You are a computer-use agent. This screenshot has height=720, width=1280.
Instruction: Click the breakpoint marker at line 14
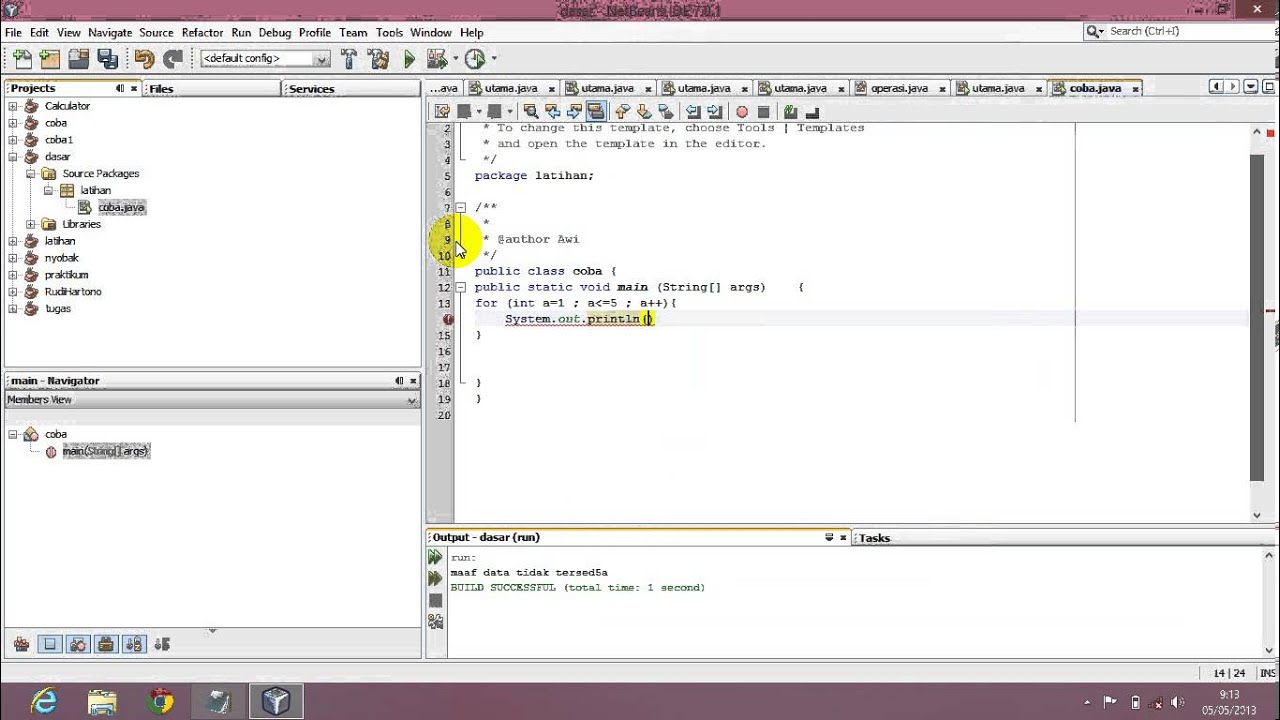click(448, 319)
